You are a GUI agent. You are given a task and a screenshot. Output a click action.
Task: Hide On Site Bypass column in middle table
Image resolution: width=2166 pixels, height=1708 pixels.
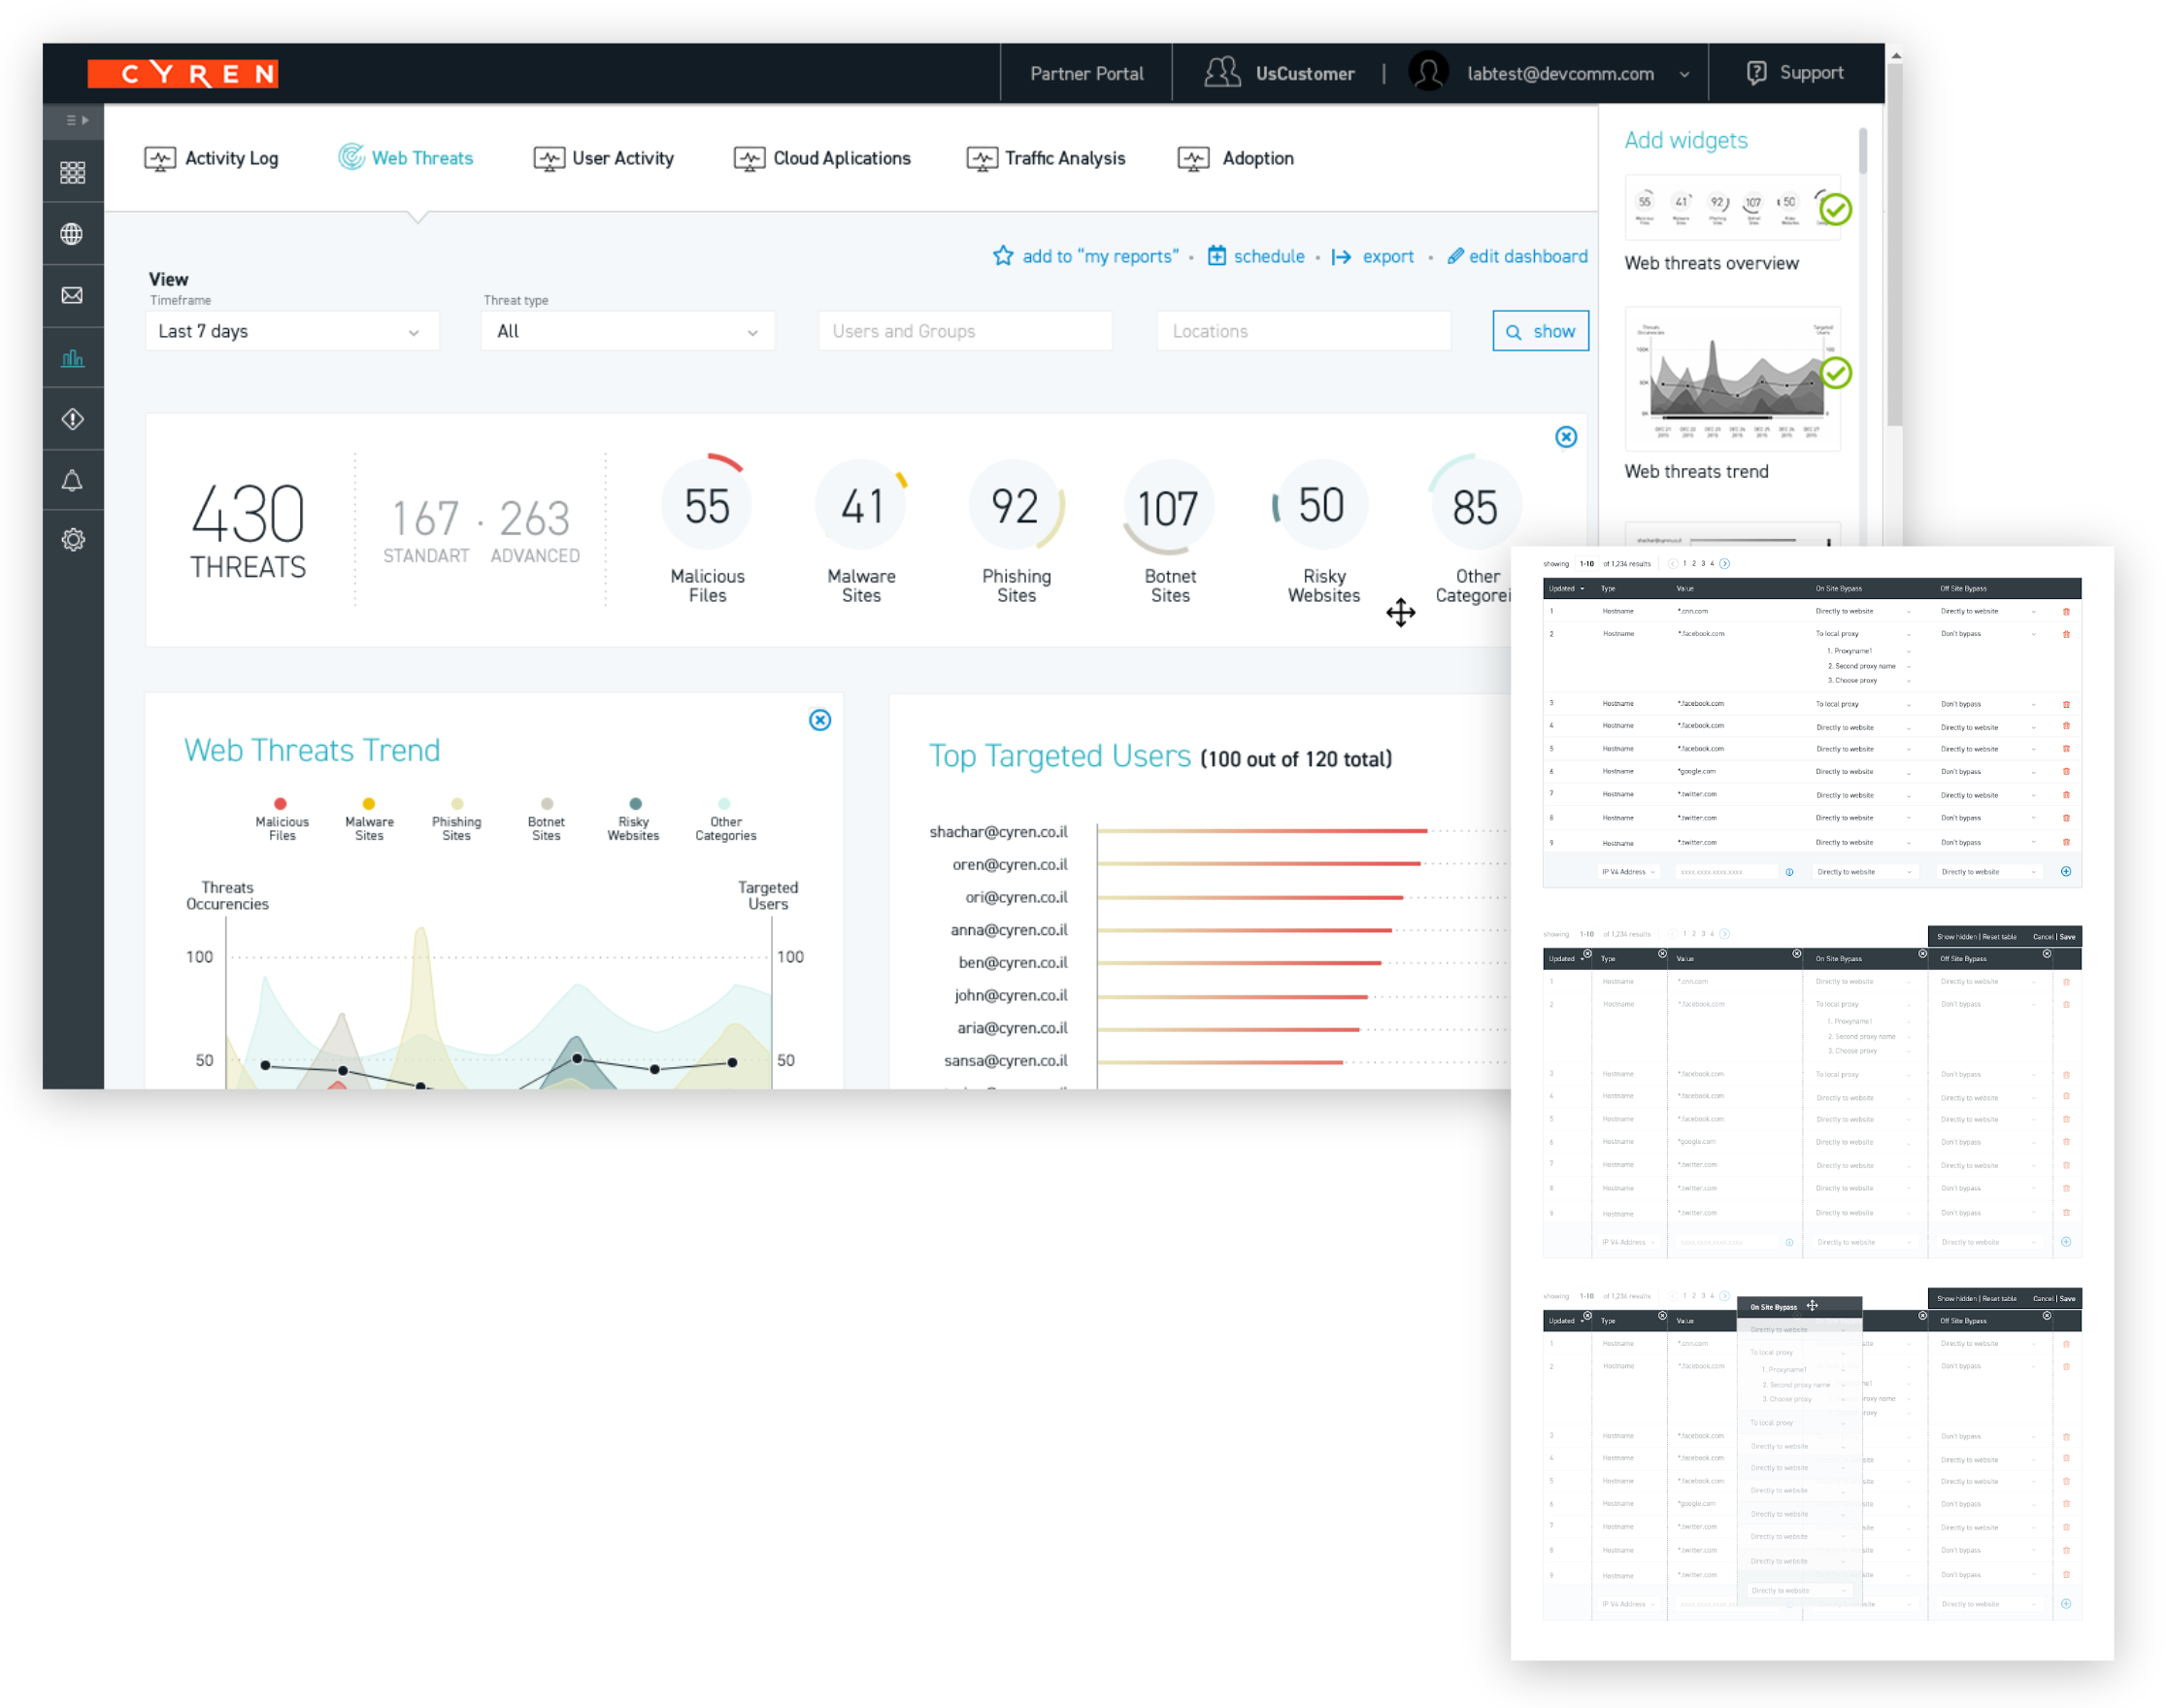[1922, 954]
